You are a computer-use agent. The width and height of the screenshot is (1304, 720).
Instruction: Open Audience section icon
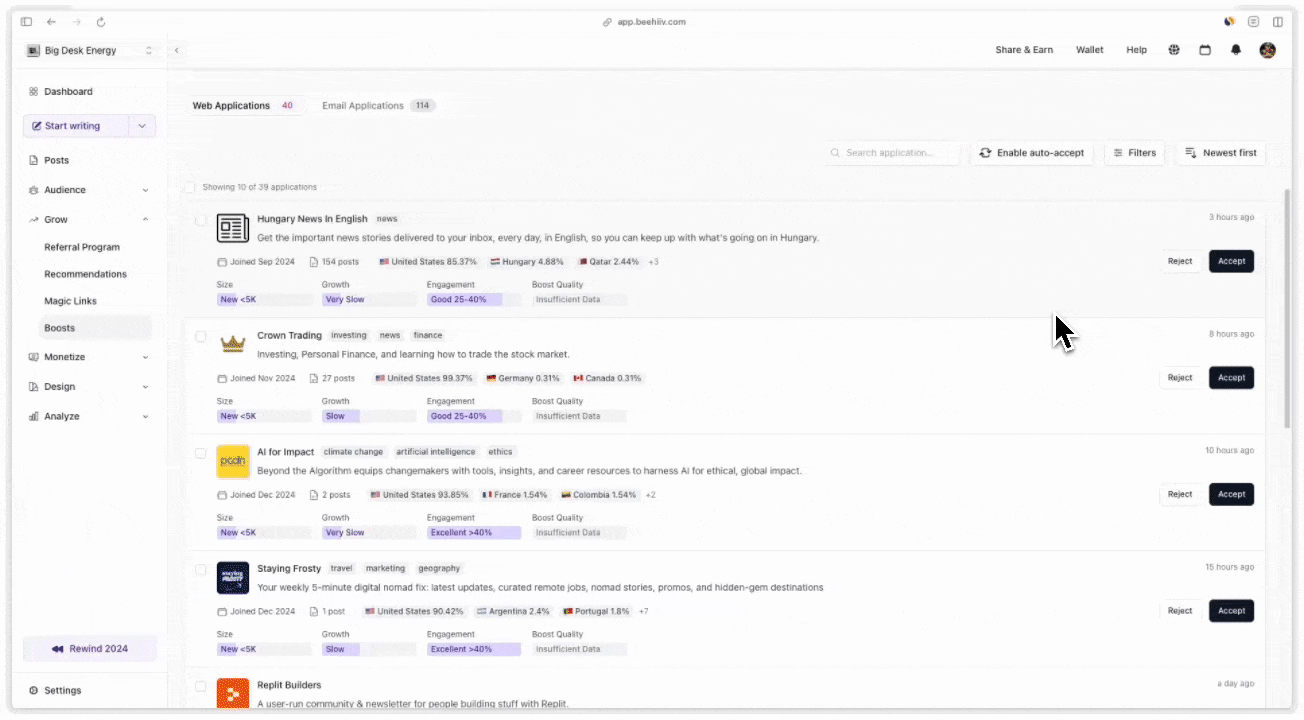pos(33,190)
